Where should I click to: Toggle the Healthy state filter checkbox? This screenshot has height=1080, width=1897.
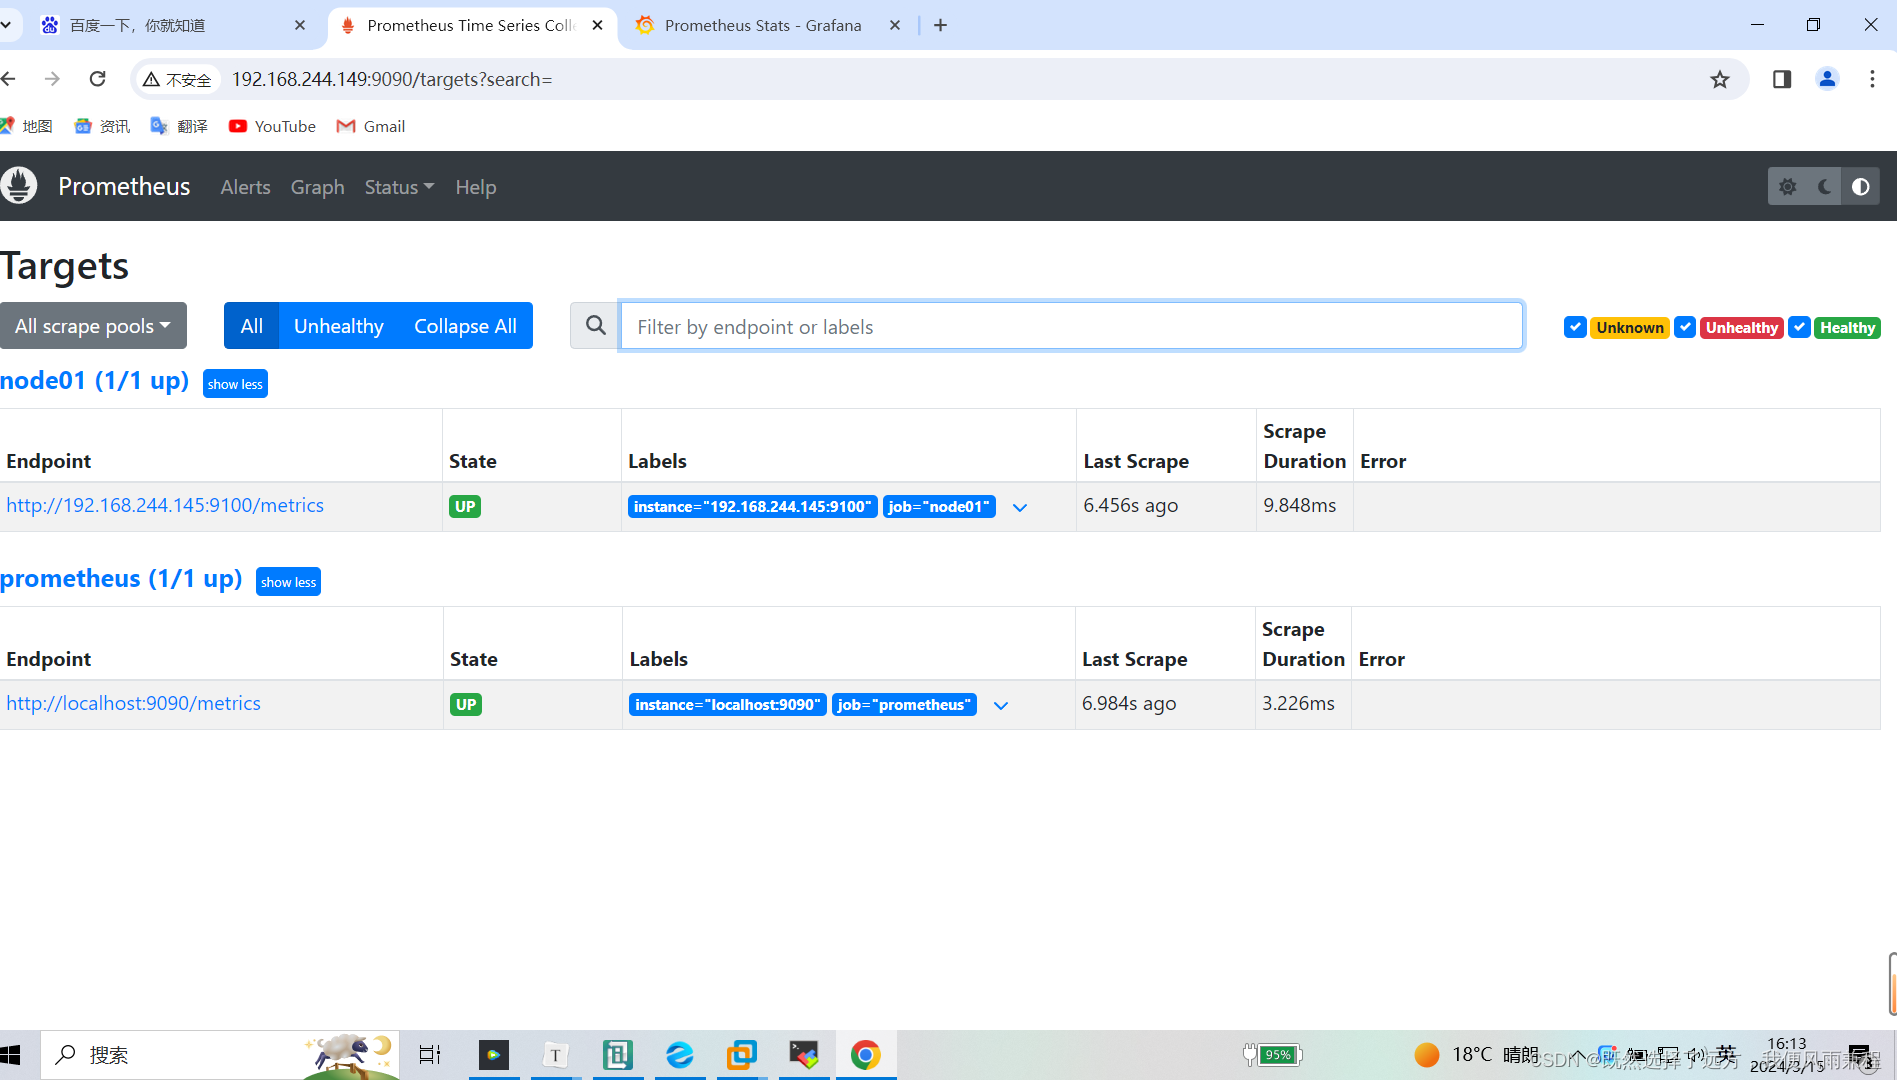coord(1799,327)
